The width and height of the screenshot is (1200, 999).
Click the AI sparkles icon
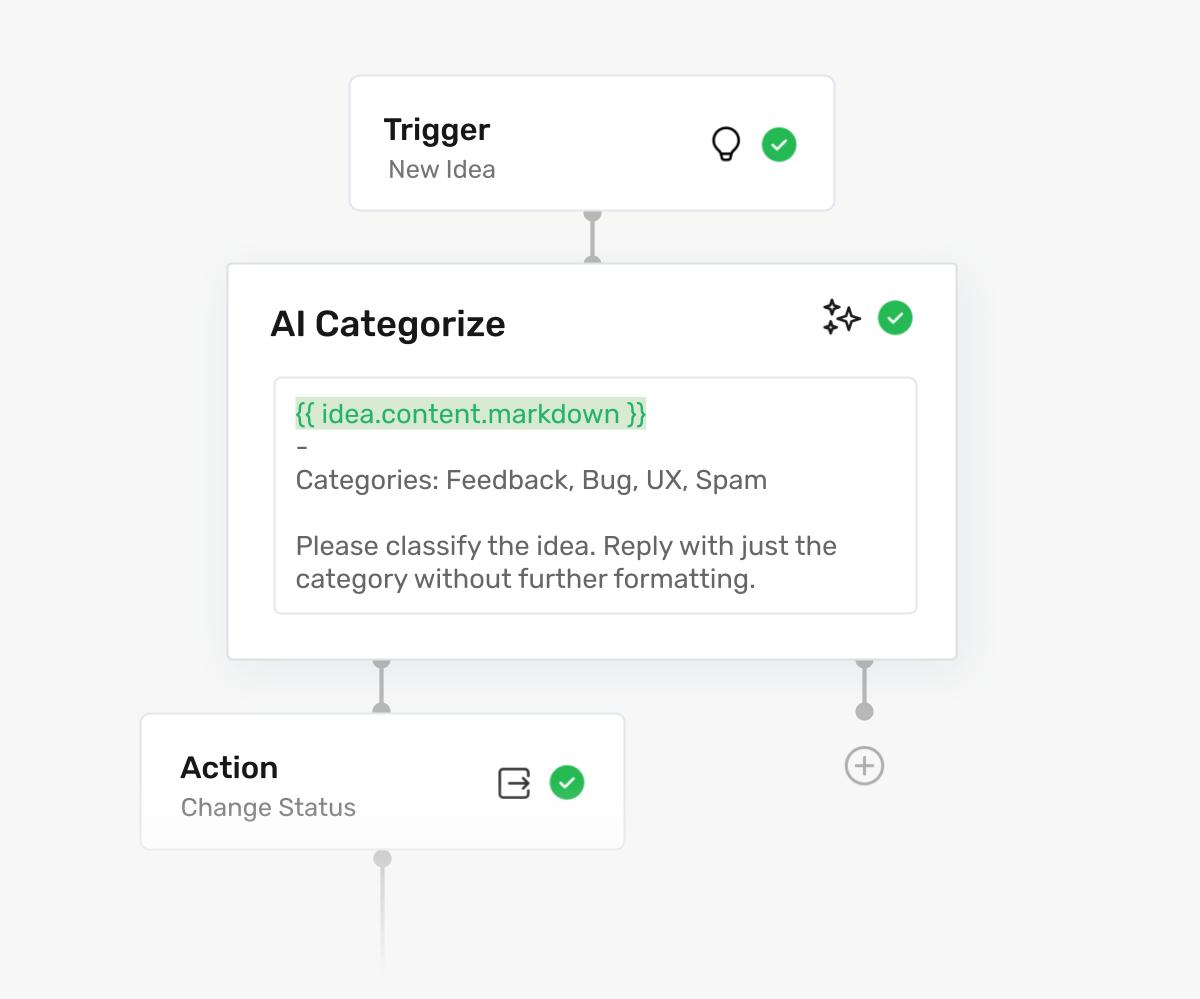841,318
